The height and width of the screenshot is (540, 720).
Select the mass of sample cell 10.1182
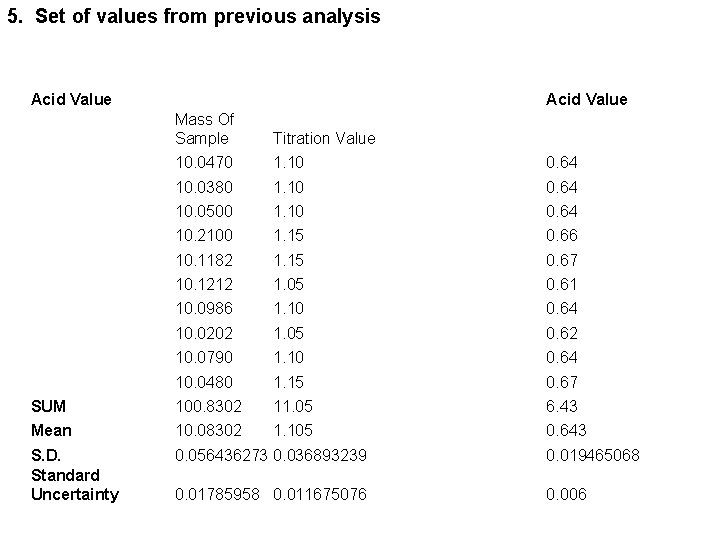coord(204,260)
